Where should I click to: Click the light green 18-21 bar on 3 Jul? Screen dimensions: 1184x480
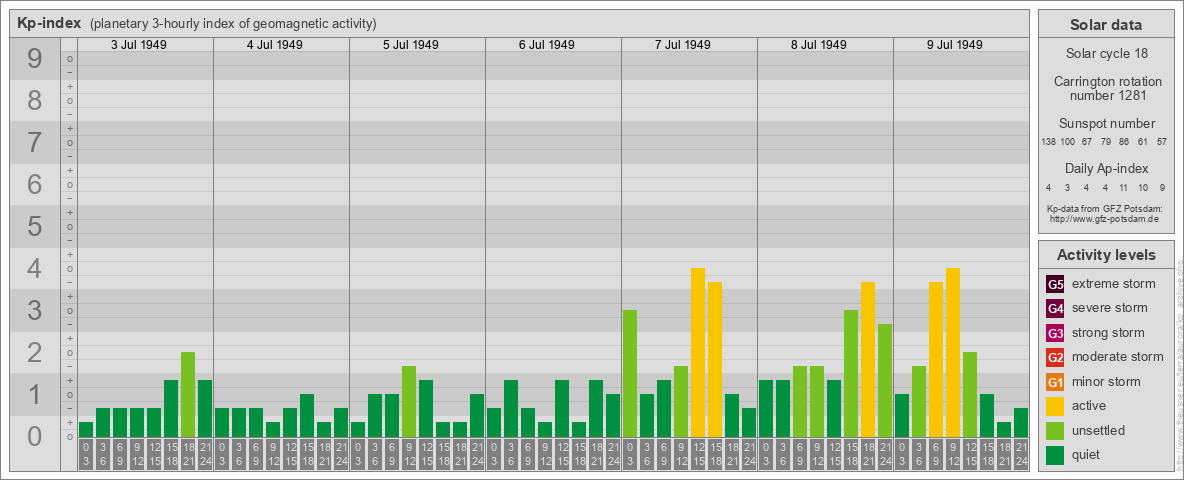[x=188, y=395]
